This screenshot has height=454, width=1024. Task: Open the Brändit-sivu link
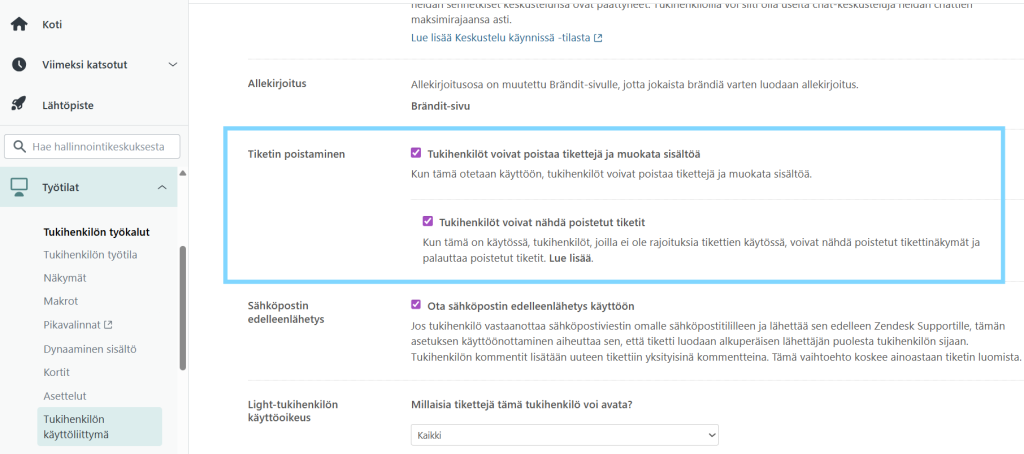pyautogui.click(x=440, y=106)
